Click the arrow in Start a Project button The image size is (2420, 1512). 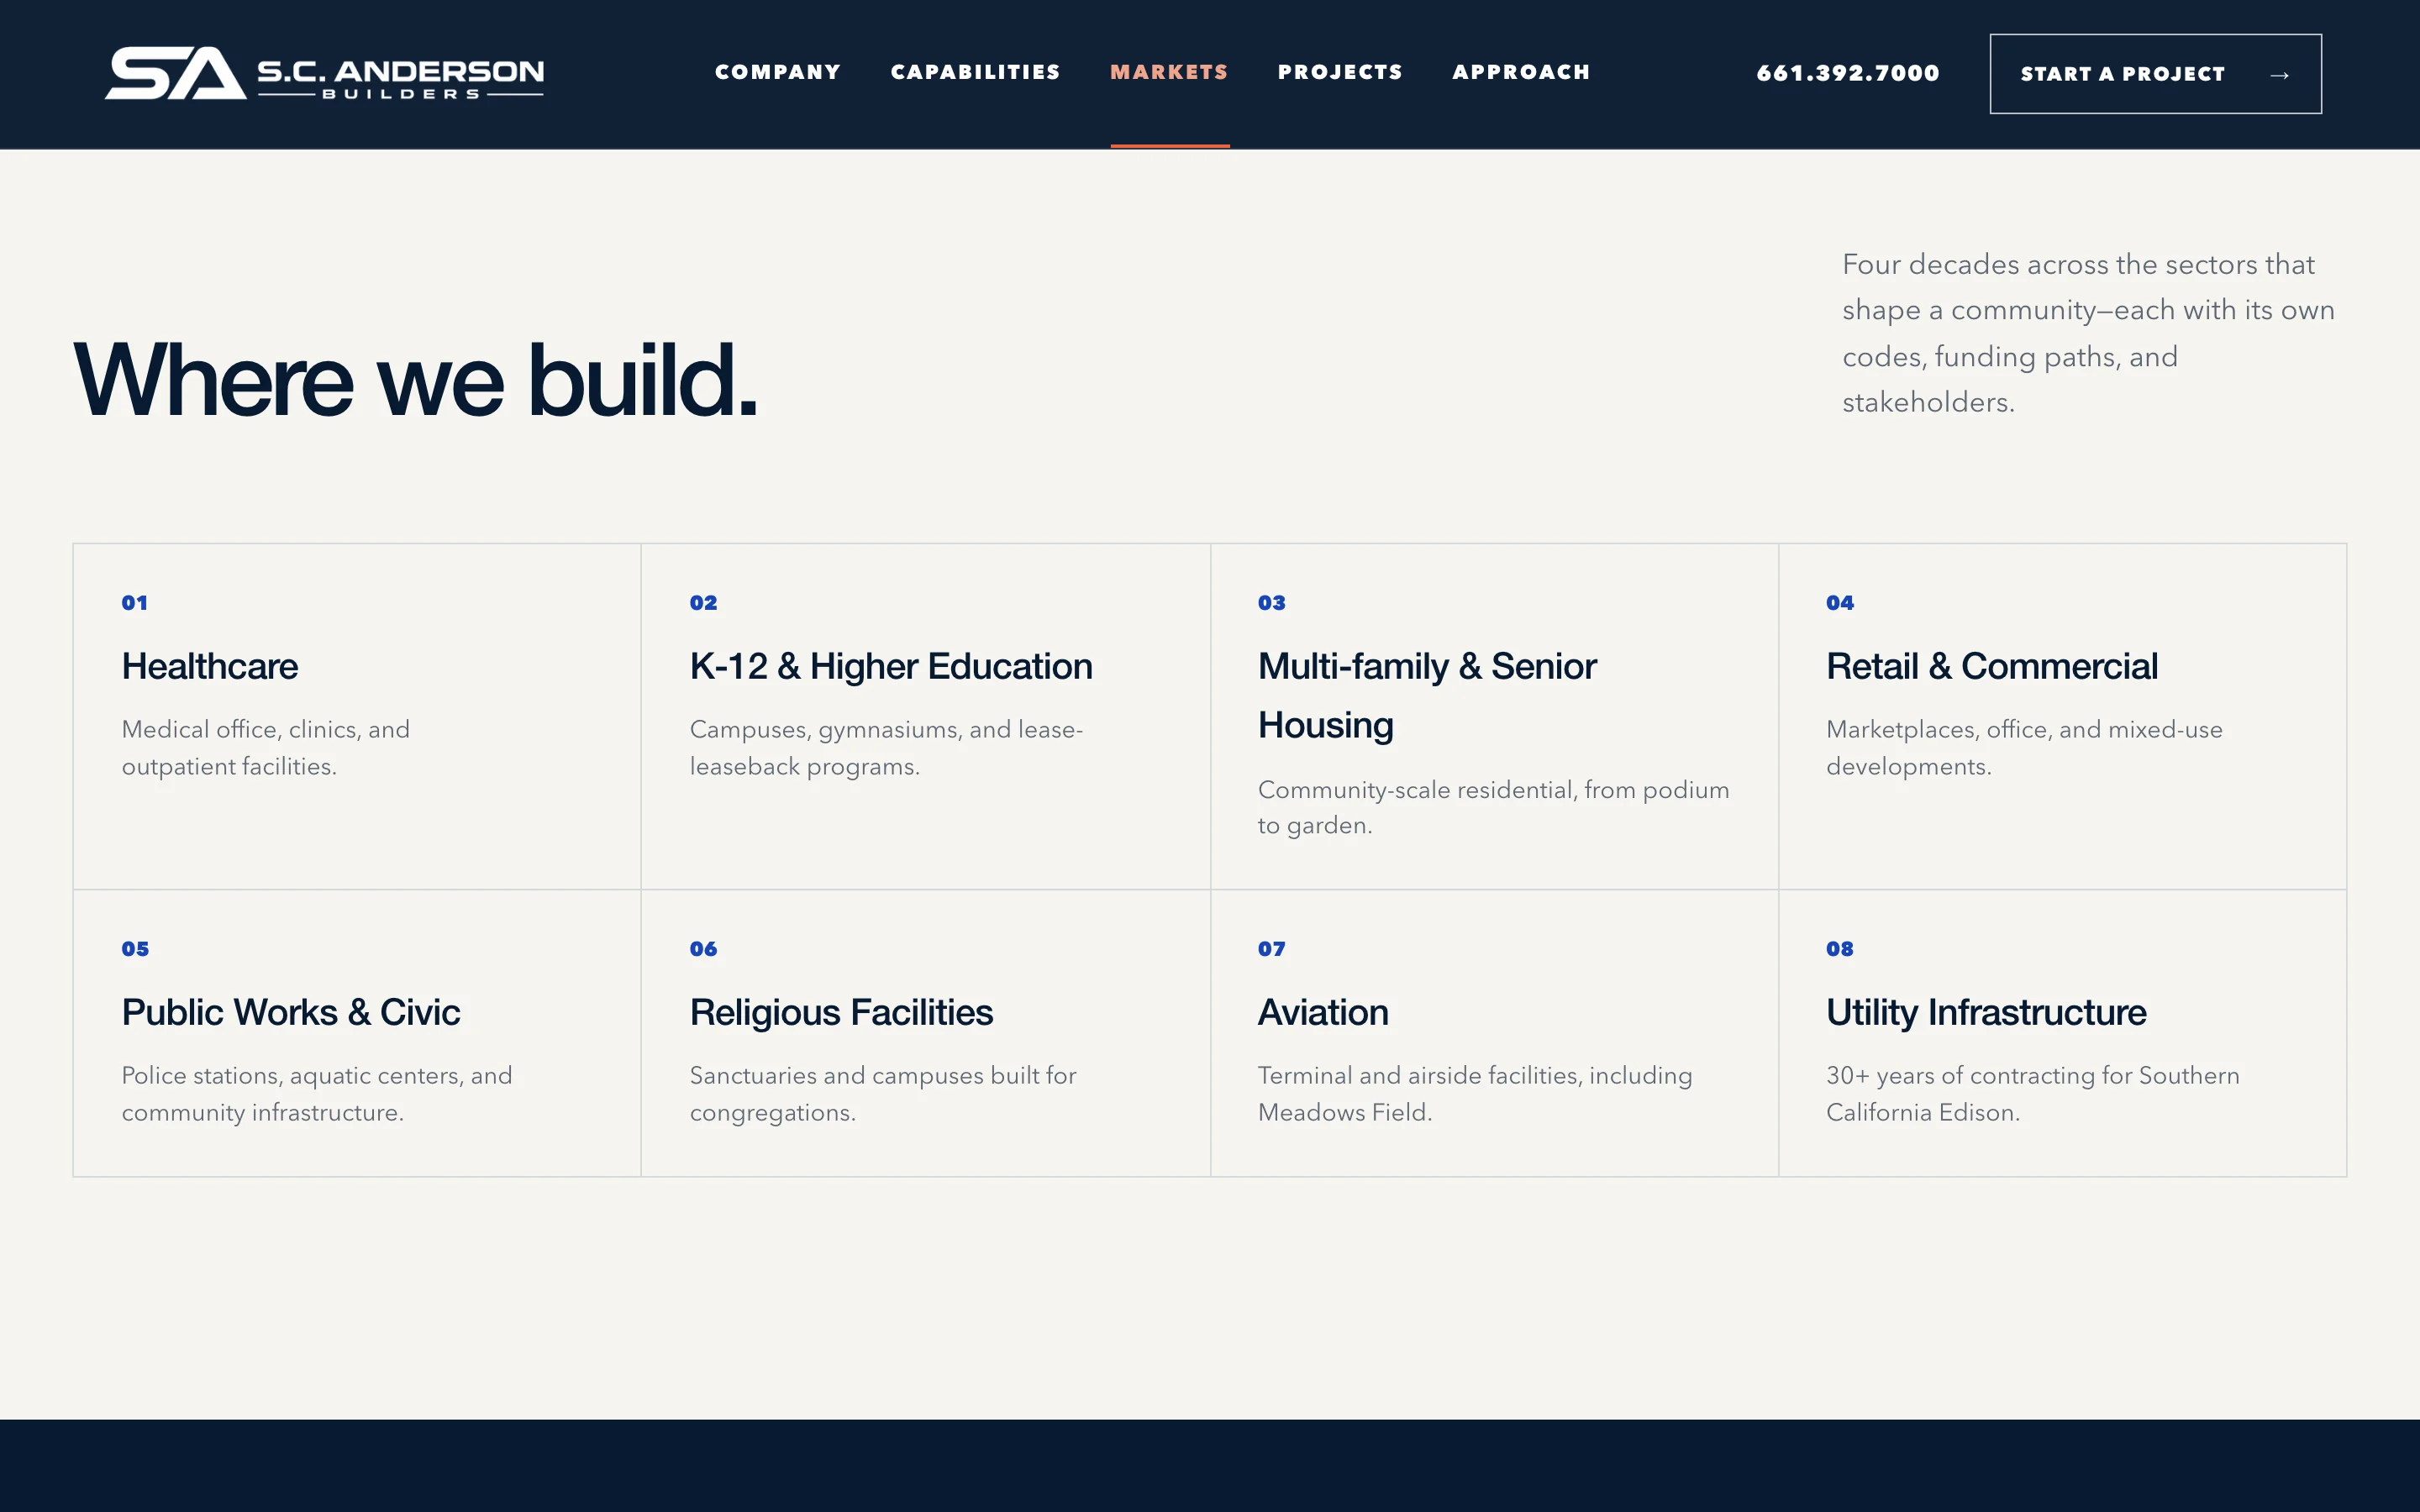point(2279,75)
